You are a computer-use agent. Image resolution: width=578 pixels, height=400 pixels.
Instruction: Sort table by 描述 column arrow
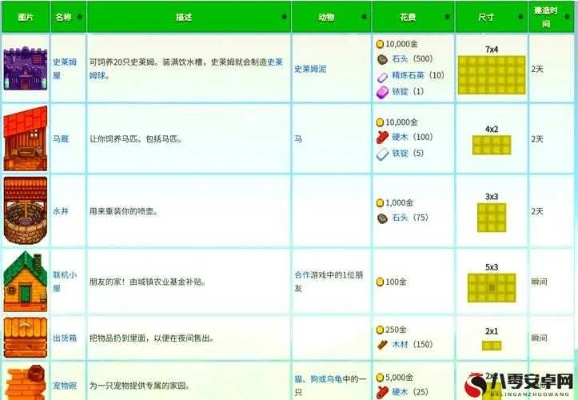pyautogui.click(x=284, y=17)
